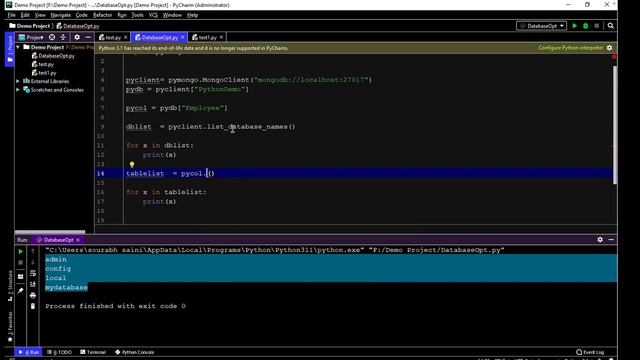This screenshot has width=640, height=360.
Task: Click the intention light bulb on line 13
Action: tap(132, 164)
